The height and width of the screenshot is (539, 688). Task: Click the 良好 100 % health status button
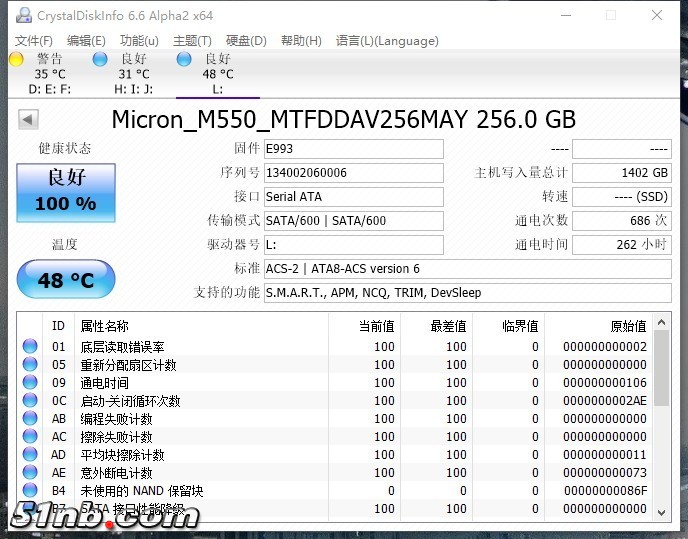66,193
